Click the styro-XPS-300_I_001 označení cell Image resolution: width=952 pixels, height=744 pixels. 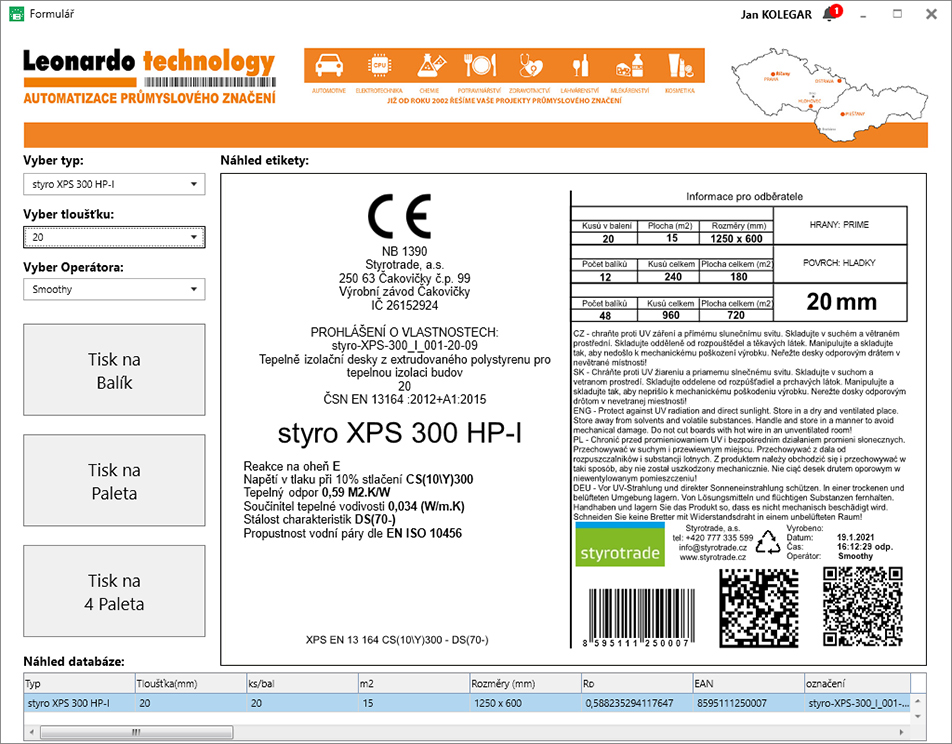tap(857, 703)
